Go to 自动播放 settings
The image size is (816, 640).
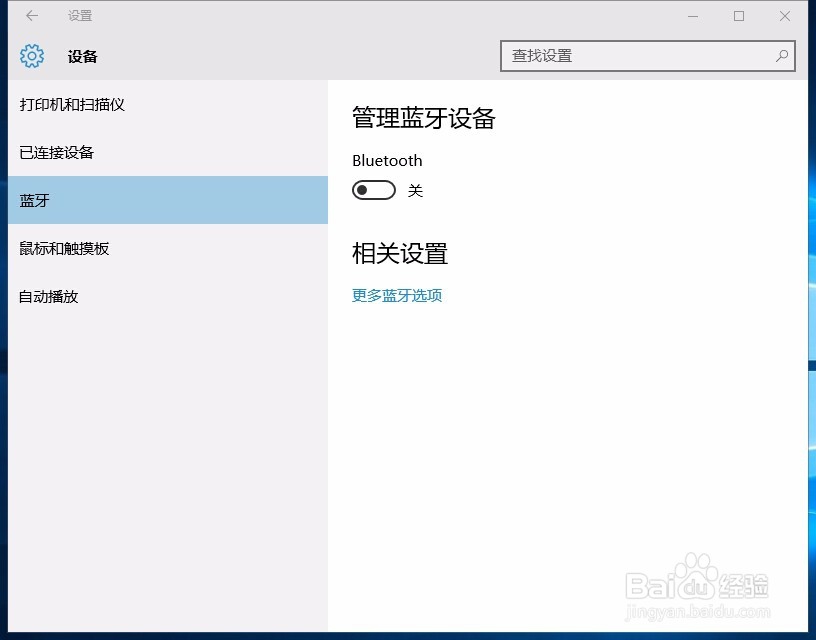pyautogui.click(x=168, y=297)
